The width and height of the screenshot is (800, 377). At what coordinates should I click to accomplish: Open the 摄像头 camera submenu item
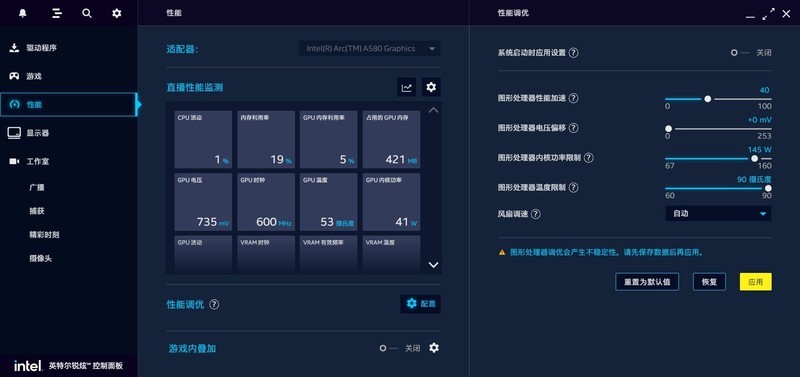pos(41,258)
